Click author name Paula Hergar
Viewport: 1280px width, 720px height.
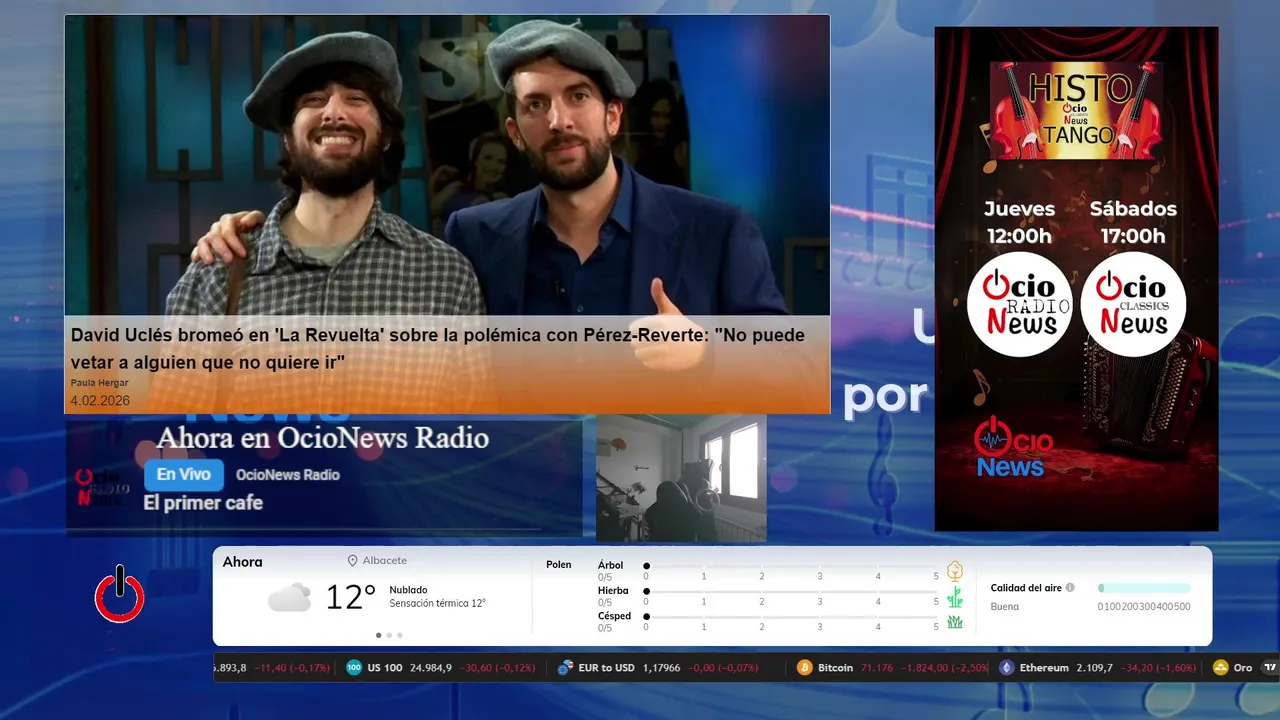(x=99, y=383)
